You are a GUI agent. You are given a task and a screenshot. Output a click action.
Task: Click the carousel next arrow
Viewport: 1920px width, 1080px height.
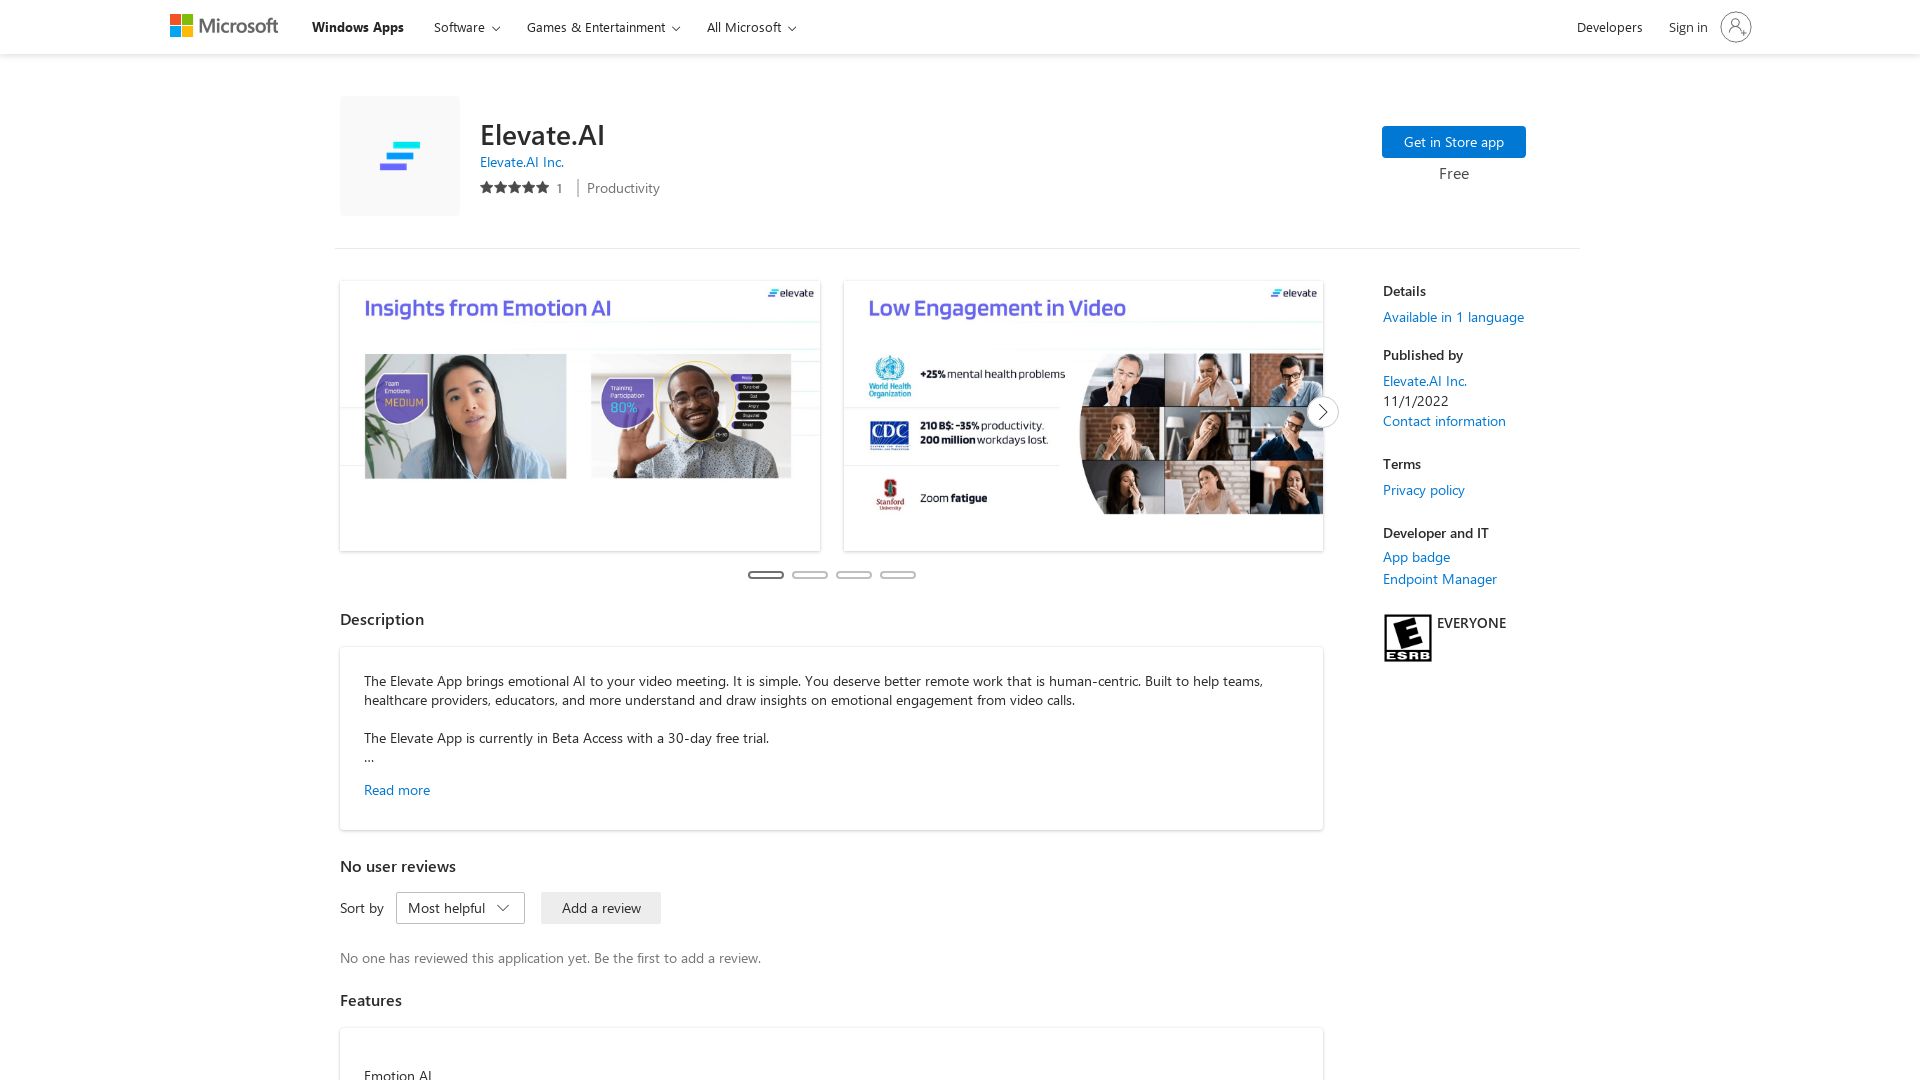tap(1322, 412)
